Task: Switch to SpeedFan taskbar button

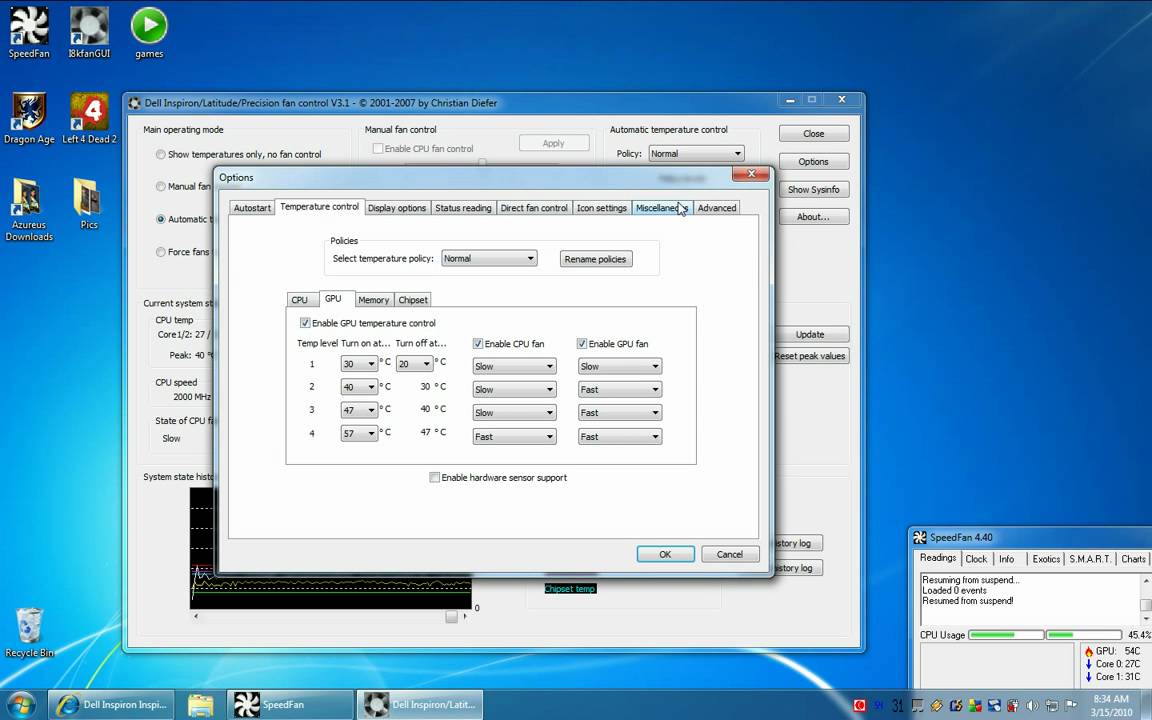Action: [289, 704]
